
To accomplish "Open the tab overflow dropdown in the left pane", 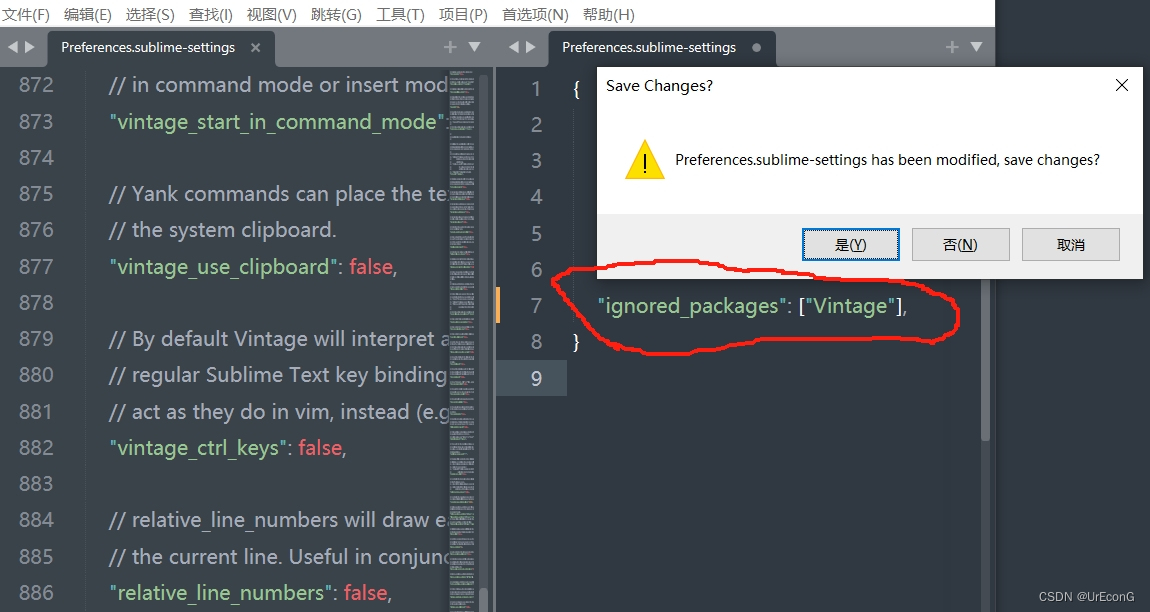I will click(472, 46).
